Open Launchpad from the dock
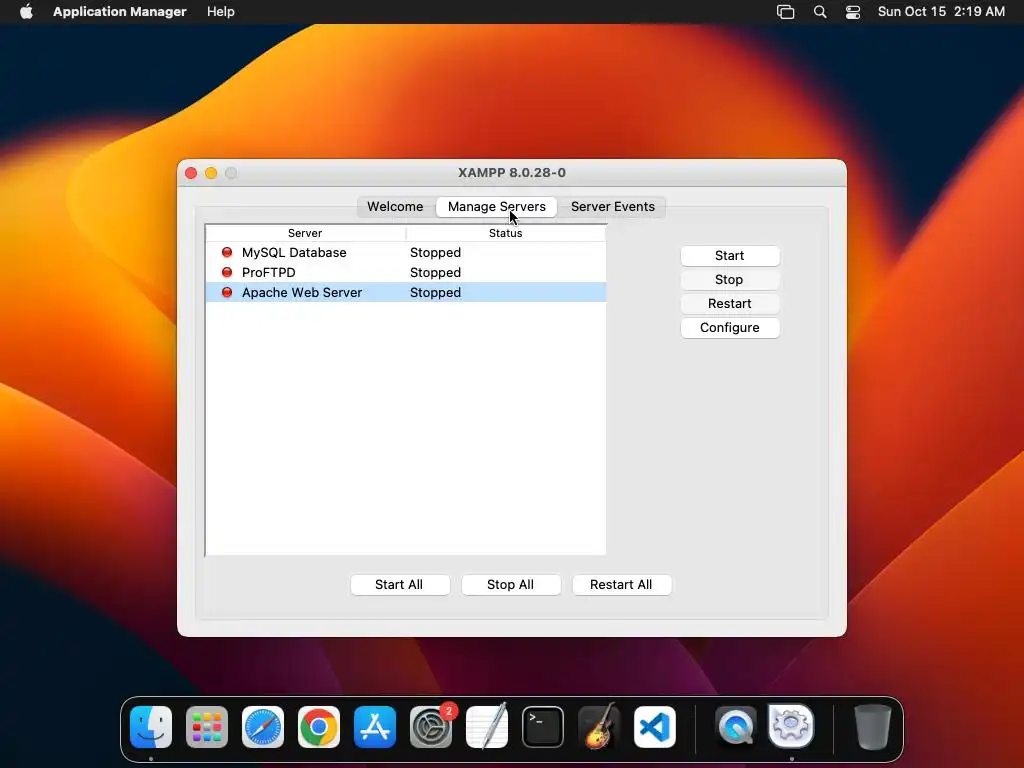 (x=207, y=727)
